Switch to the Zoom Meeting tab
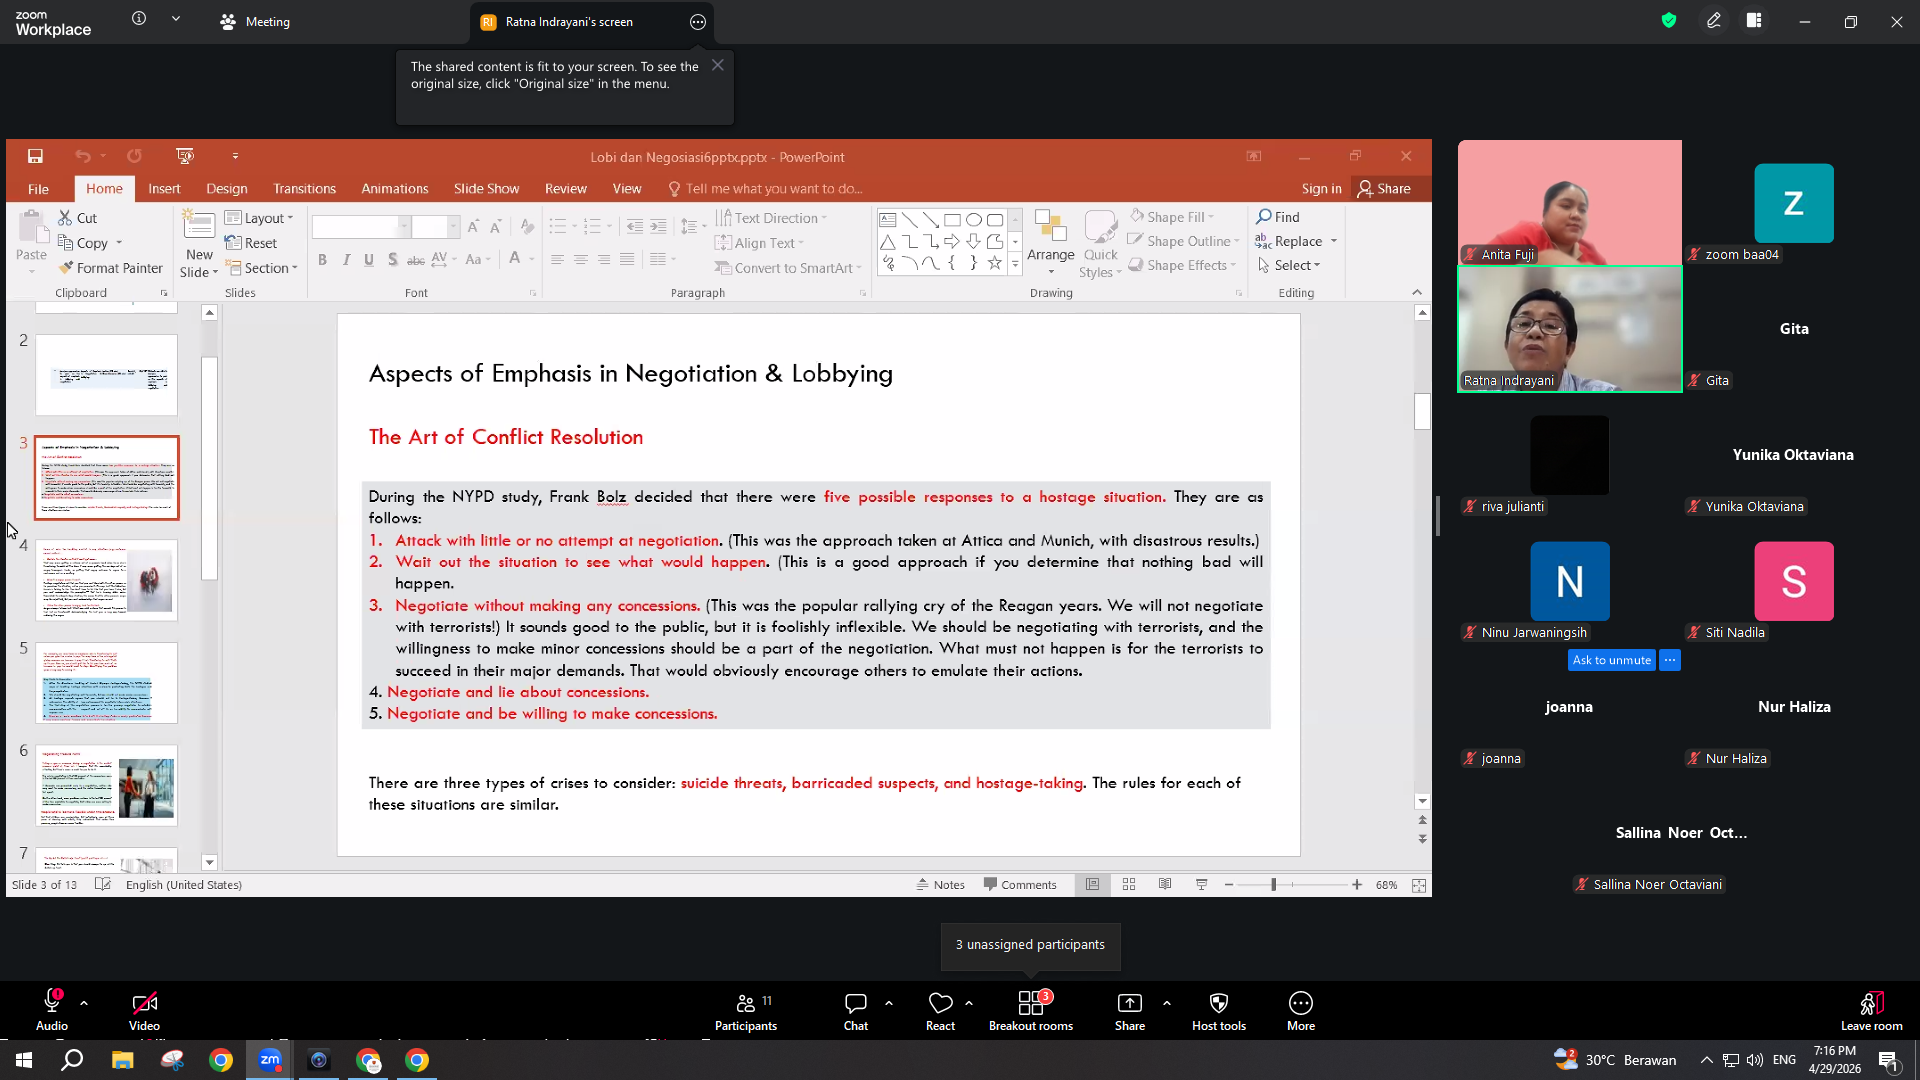1920x1080 pixels. [255, 22]
